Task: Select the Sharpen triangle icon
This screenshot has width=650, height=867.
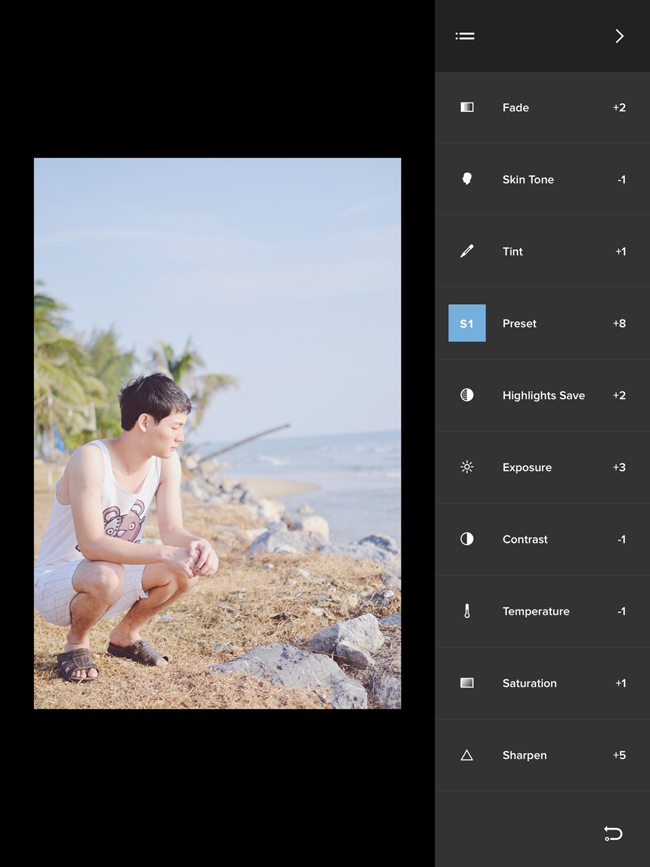Action: point(467,755)
